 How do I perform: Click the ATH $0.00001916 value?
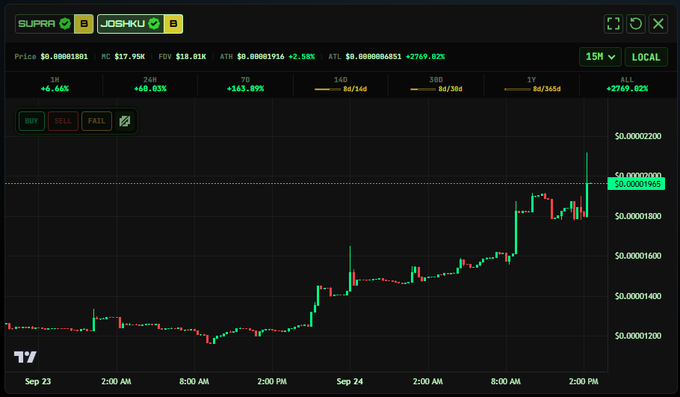point(261,57)
